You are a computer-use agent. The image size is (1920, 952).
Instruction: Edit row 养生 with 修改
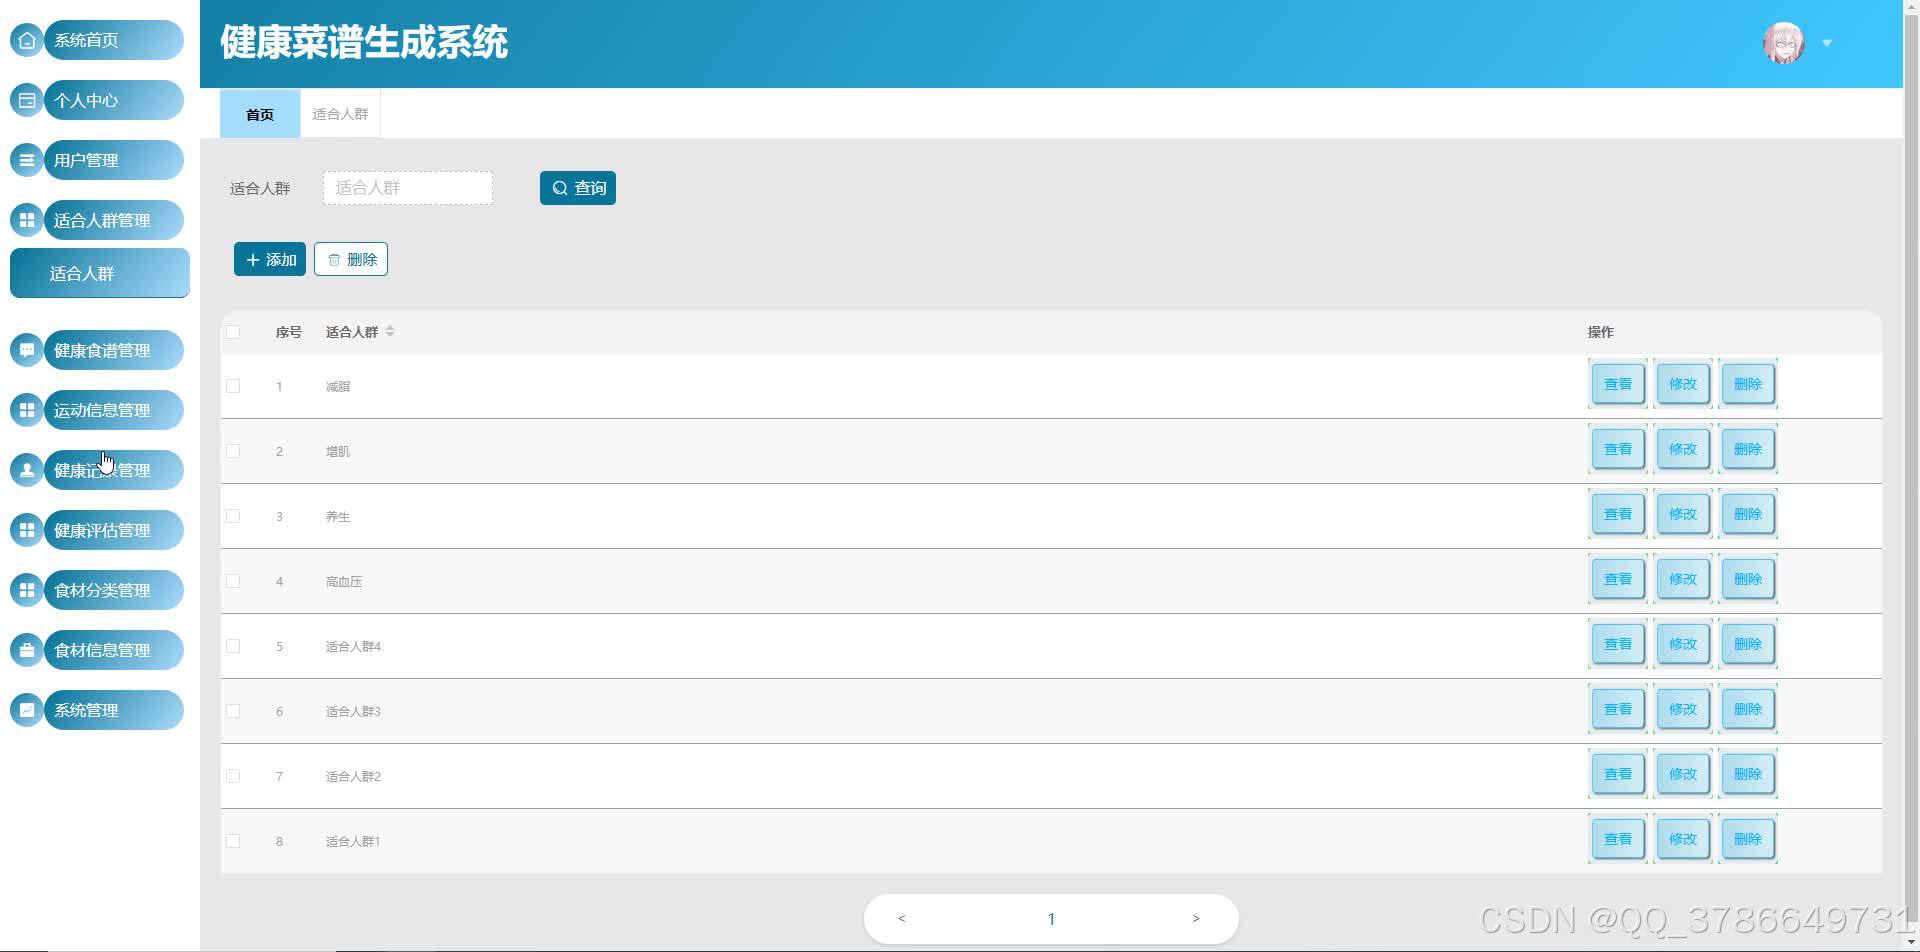(x=1683, y=514)
